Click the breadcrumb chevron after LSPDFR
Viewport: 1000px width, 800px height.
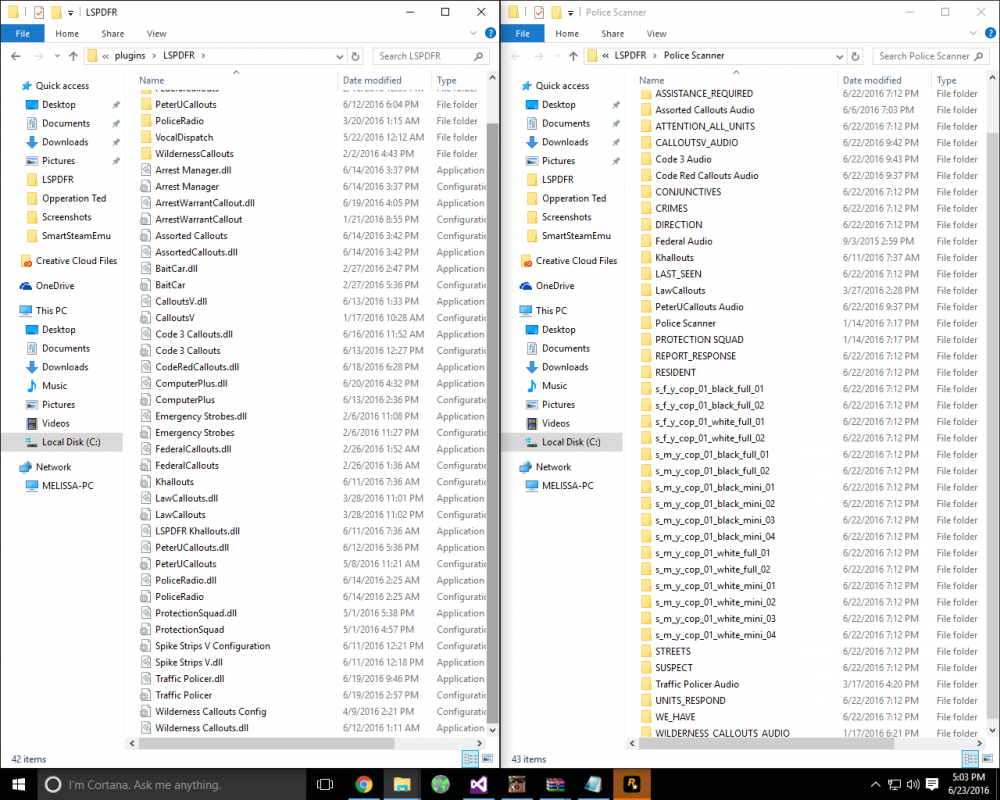(203, 56)
